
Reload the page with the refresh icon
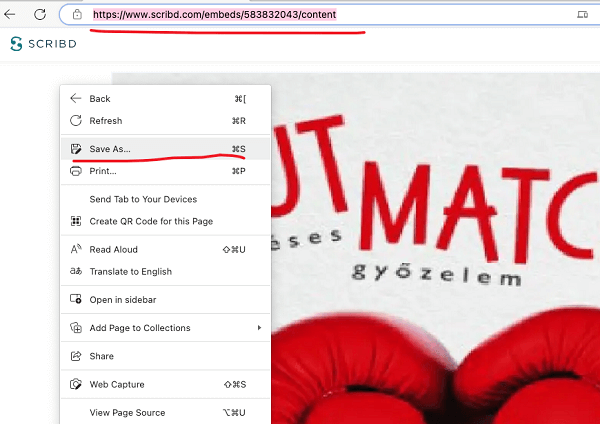[40, 15]
